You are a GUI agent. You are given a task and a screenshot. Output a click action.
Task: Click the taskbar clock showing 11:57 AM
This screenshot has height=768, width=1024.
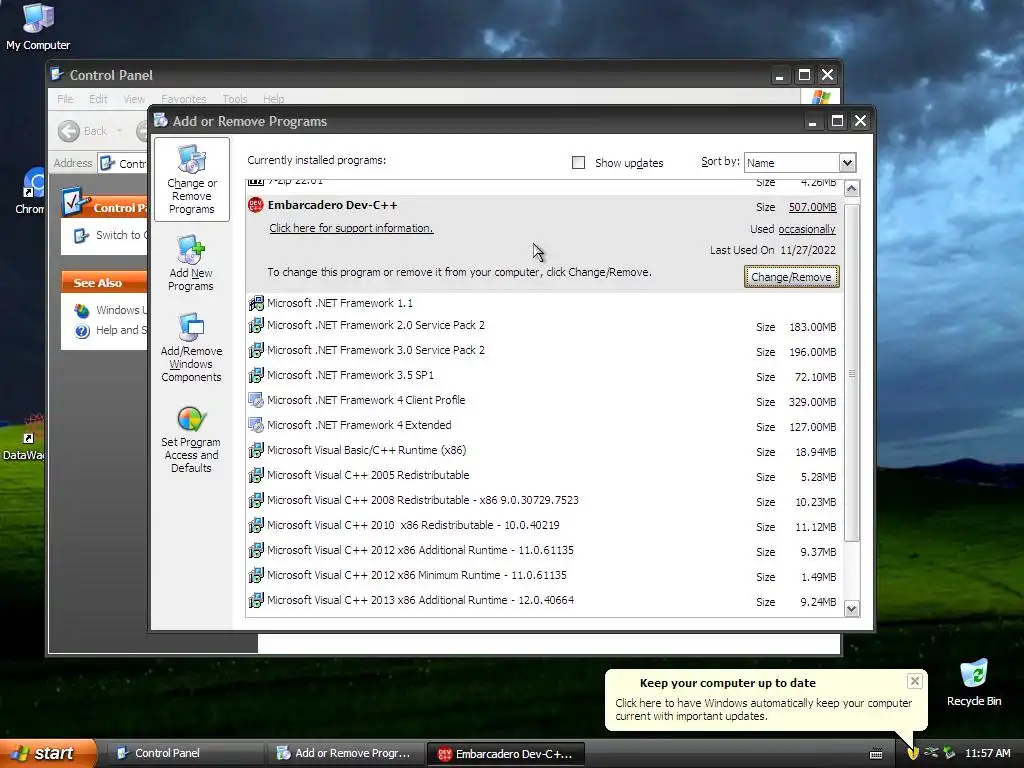click(x=987, y=753)
